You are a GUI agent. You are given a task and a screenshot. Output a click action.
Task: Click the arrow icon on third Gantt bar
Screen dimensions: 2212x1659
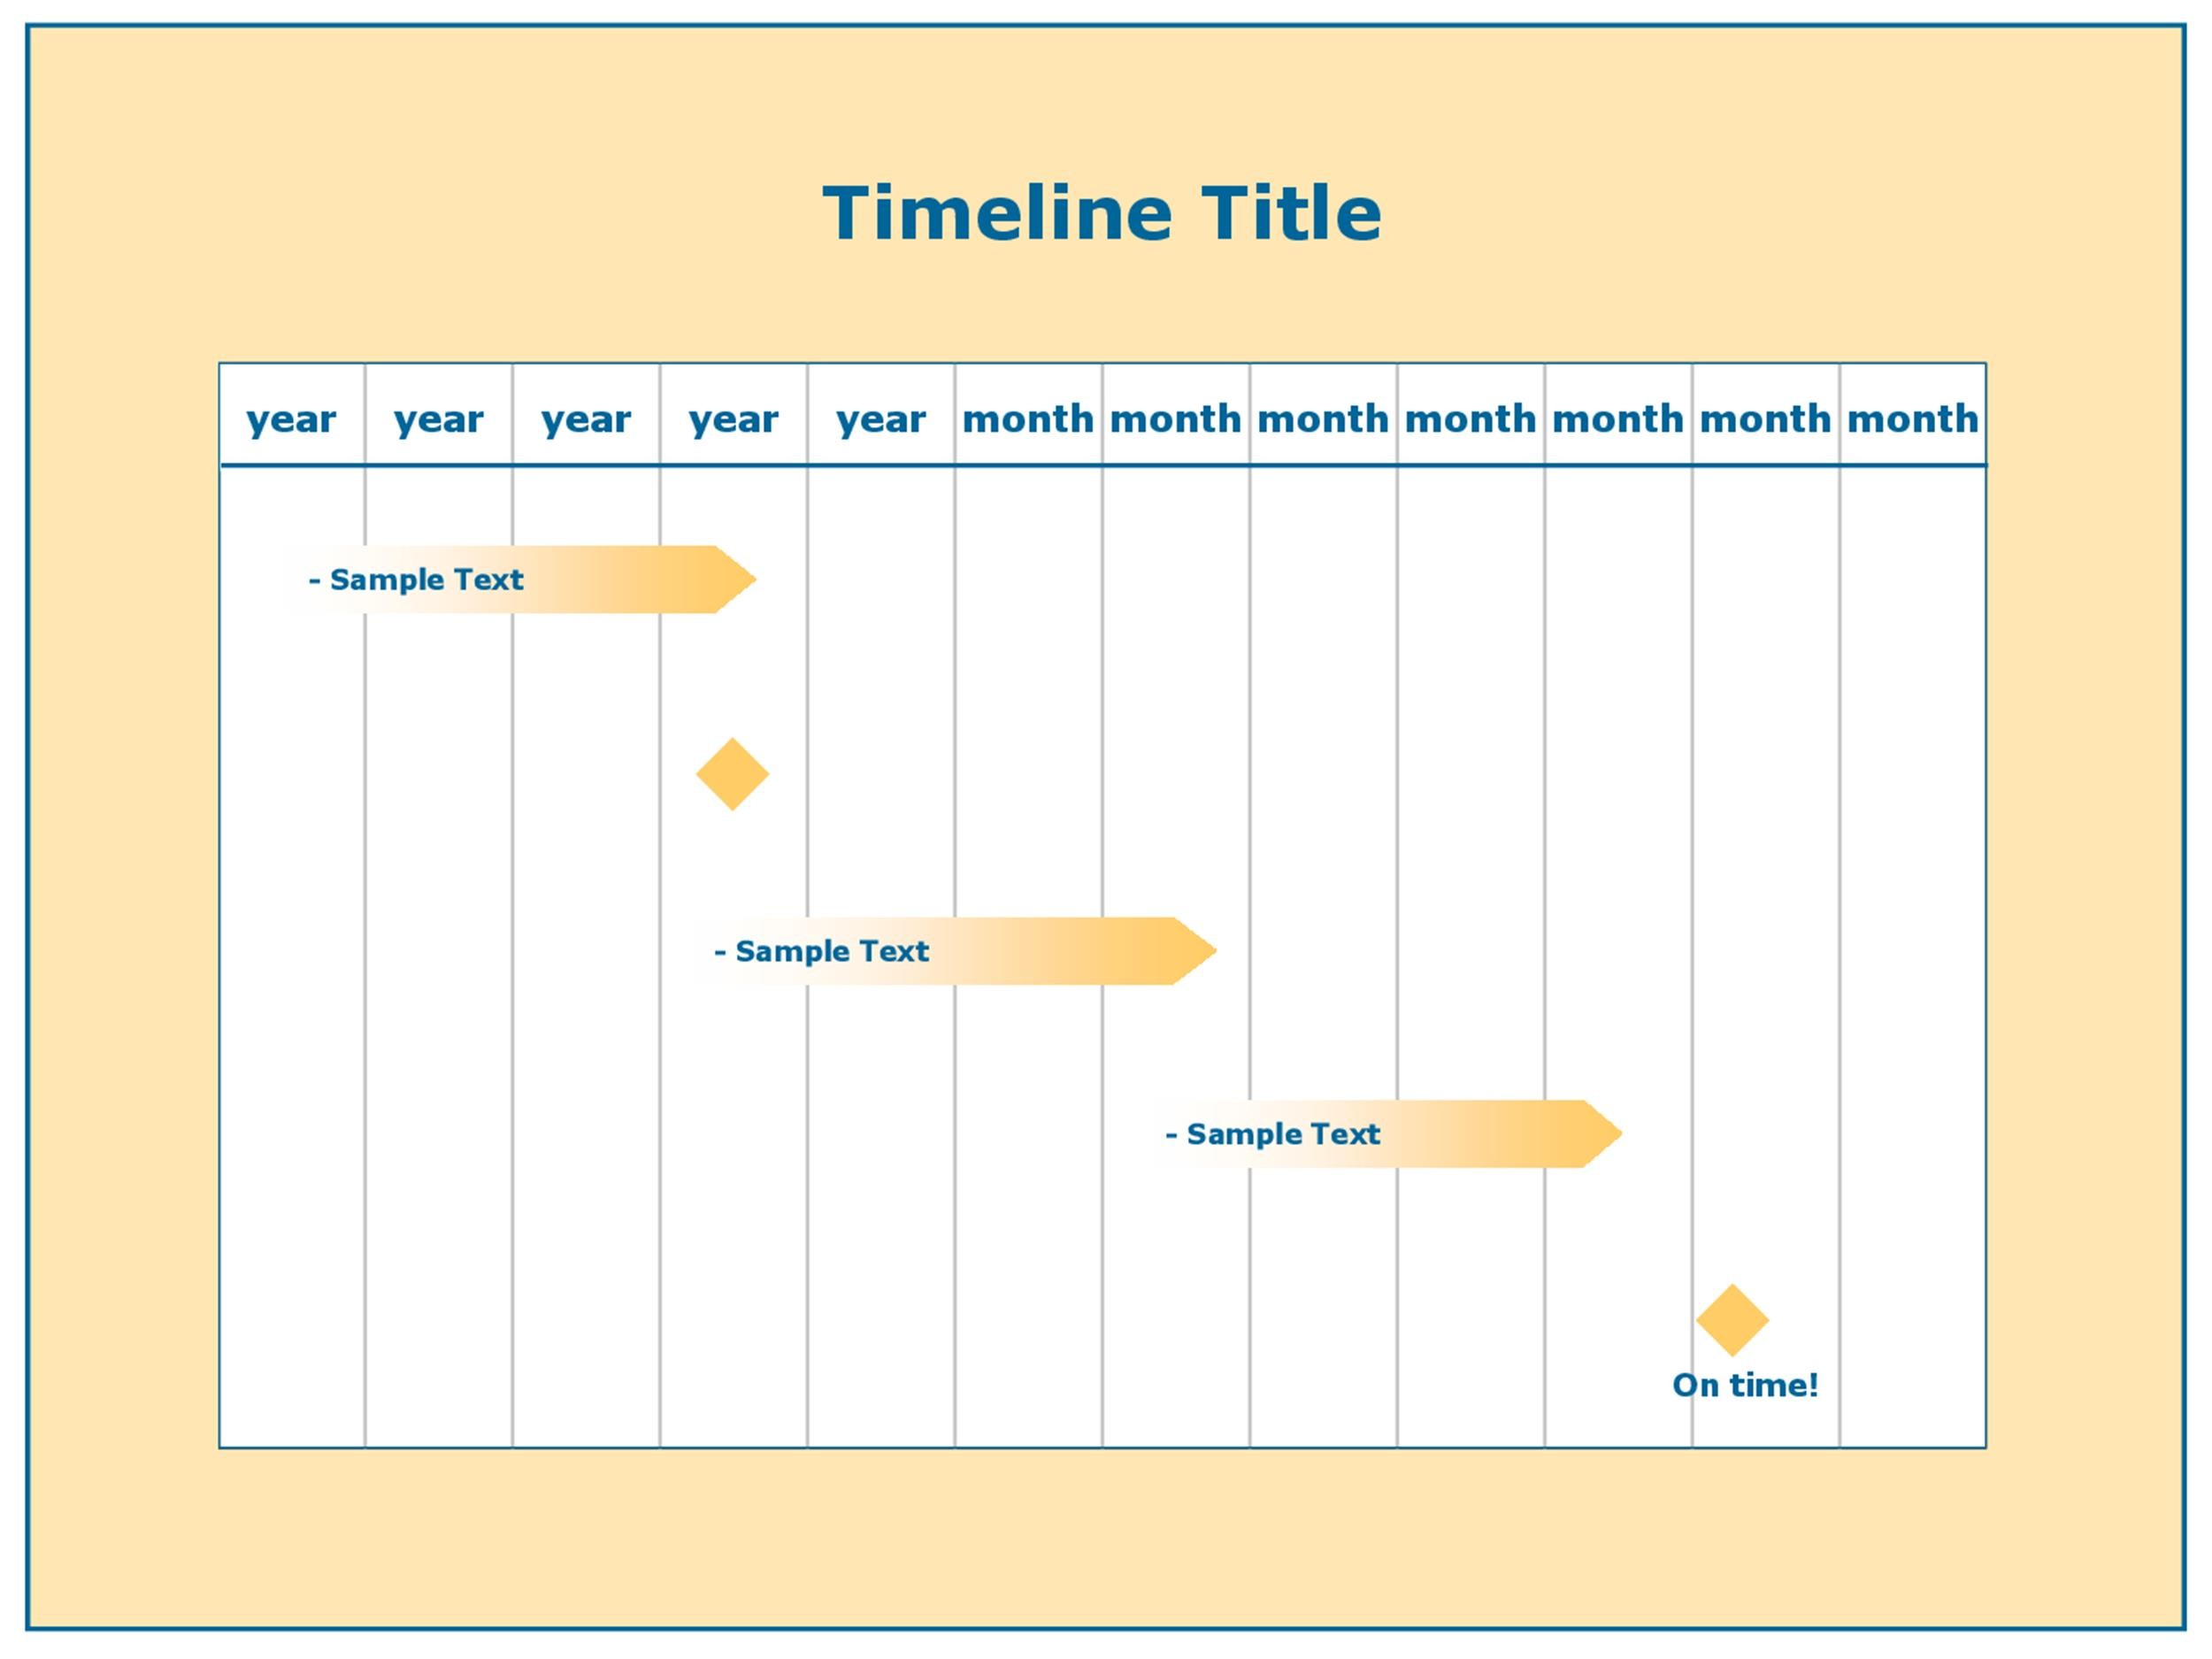1602,1134
